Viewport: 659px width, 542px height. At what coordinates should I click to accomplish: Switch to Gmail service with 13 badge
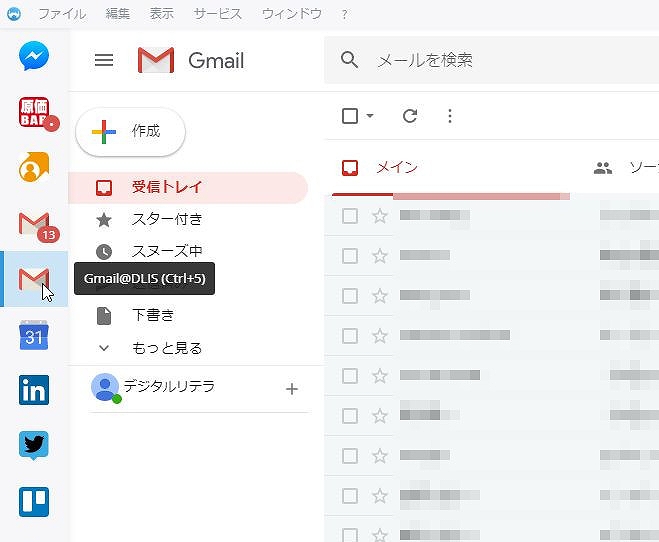(34, 223)
